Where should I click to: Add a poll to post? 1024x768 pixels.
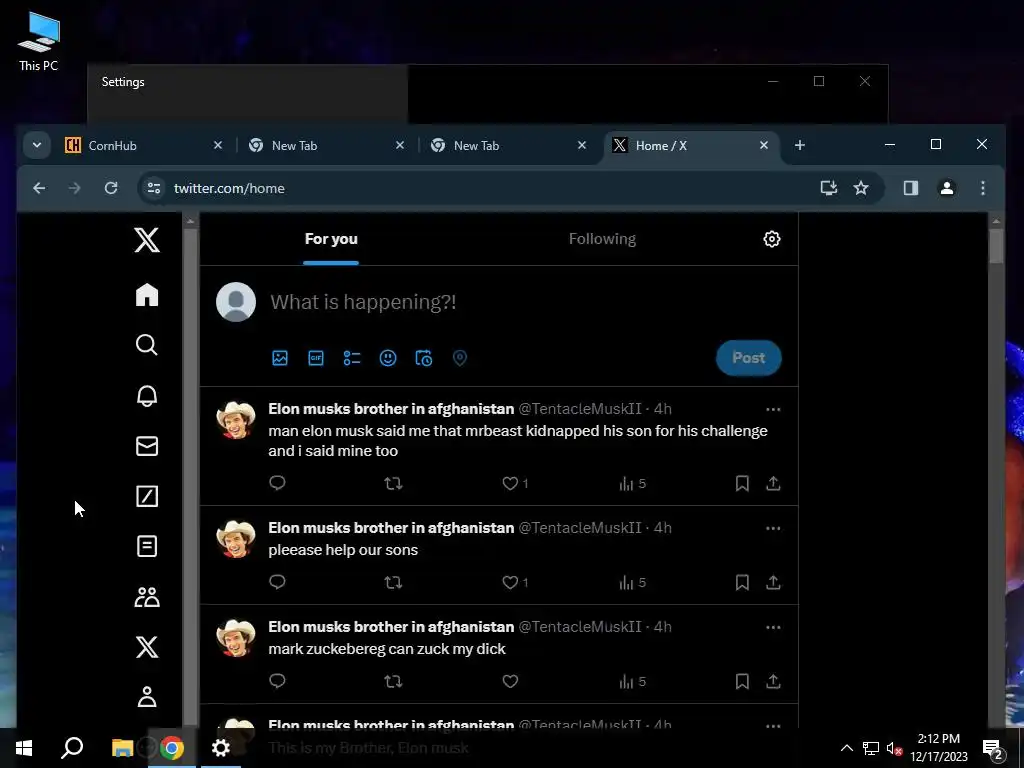click(x=352, y=358)
